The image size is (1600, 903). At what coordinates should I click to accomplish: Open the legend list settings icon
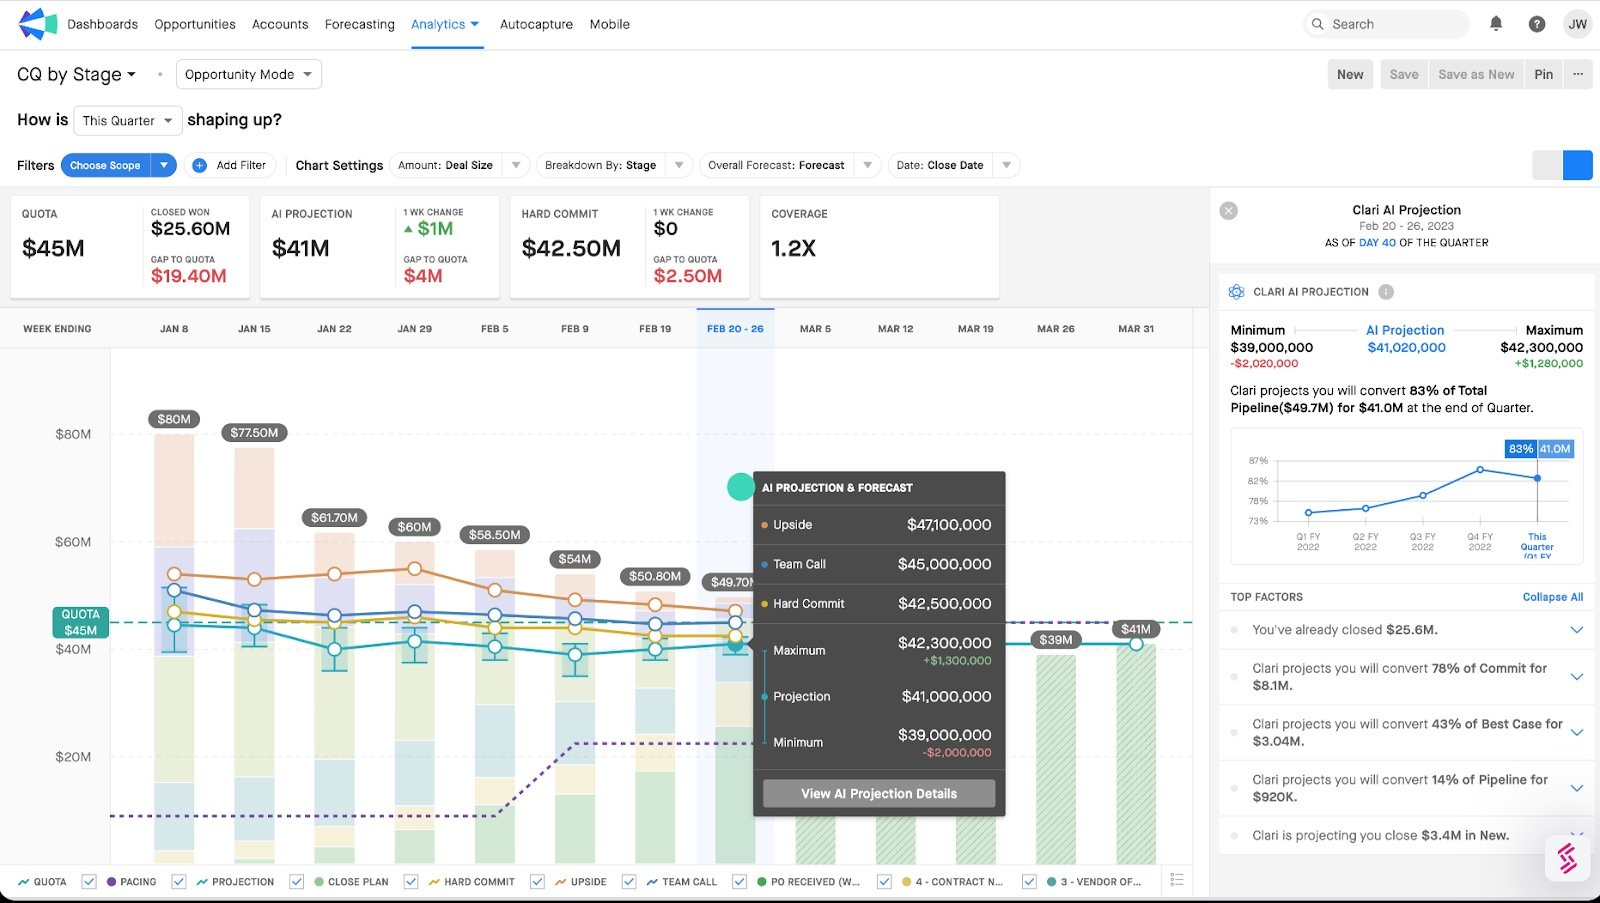[1177, 880]
